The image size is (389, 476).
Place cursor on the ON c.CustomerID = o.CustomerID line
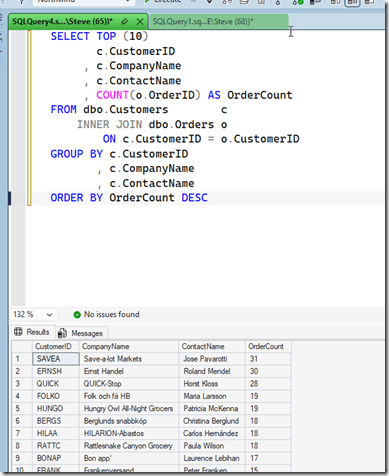click(x=201, y=139)
